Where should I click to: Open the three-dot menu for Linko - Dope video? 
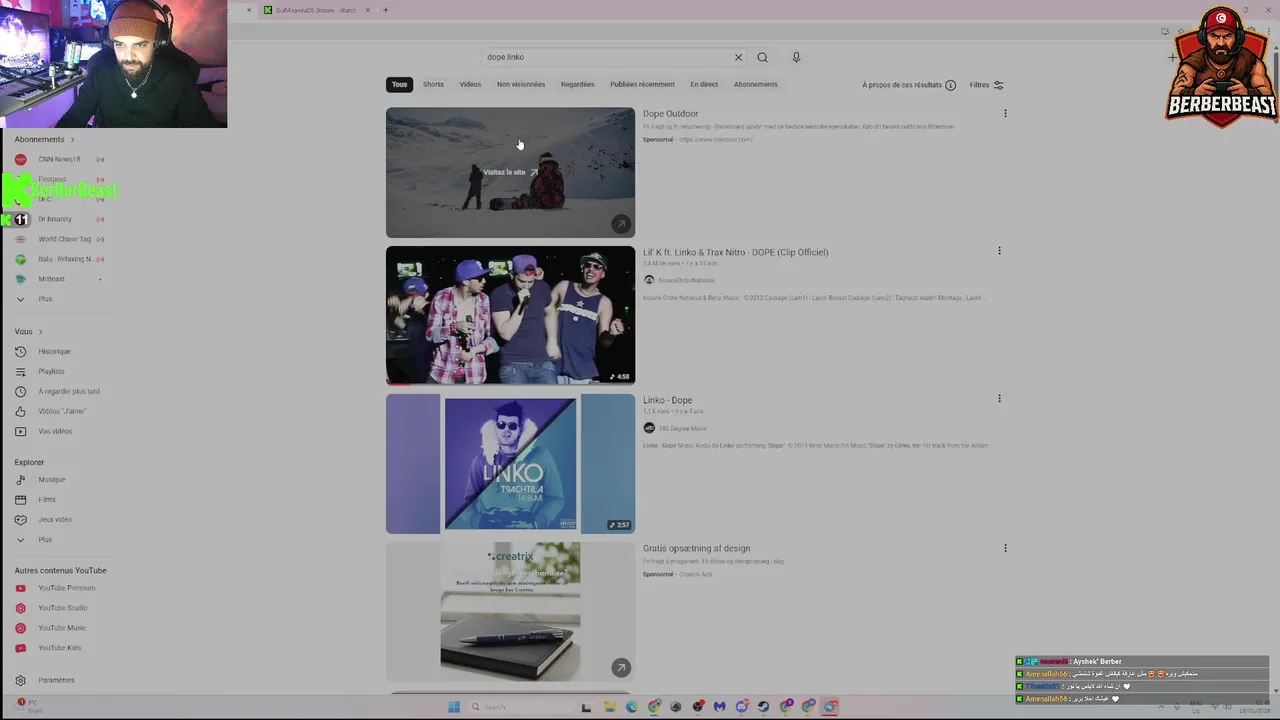tap(999, 398)
